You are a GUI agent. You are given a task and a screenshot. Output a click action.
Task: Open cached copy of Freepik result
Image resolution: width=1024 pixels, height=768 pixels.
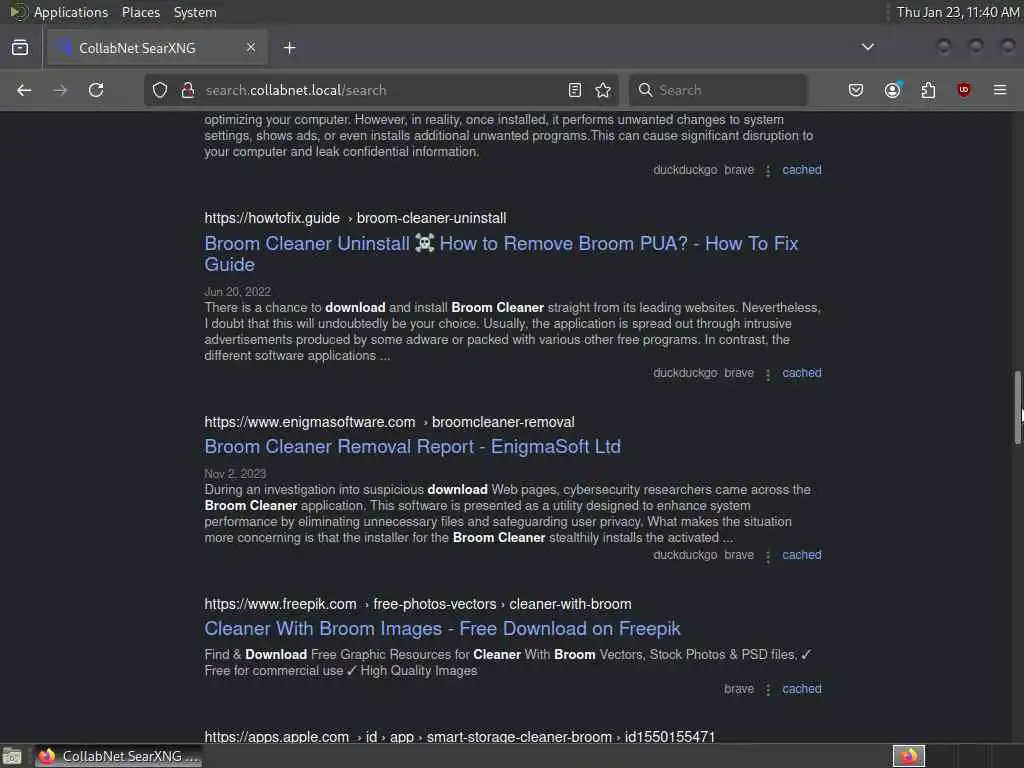coord(801,689)
